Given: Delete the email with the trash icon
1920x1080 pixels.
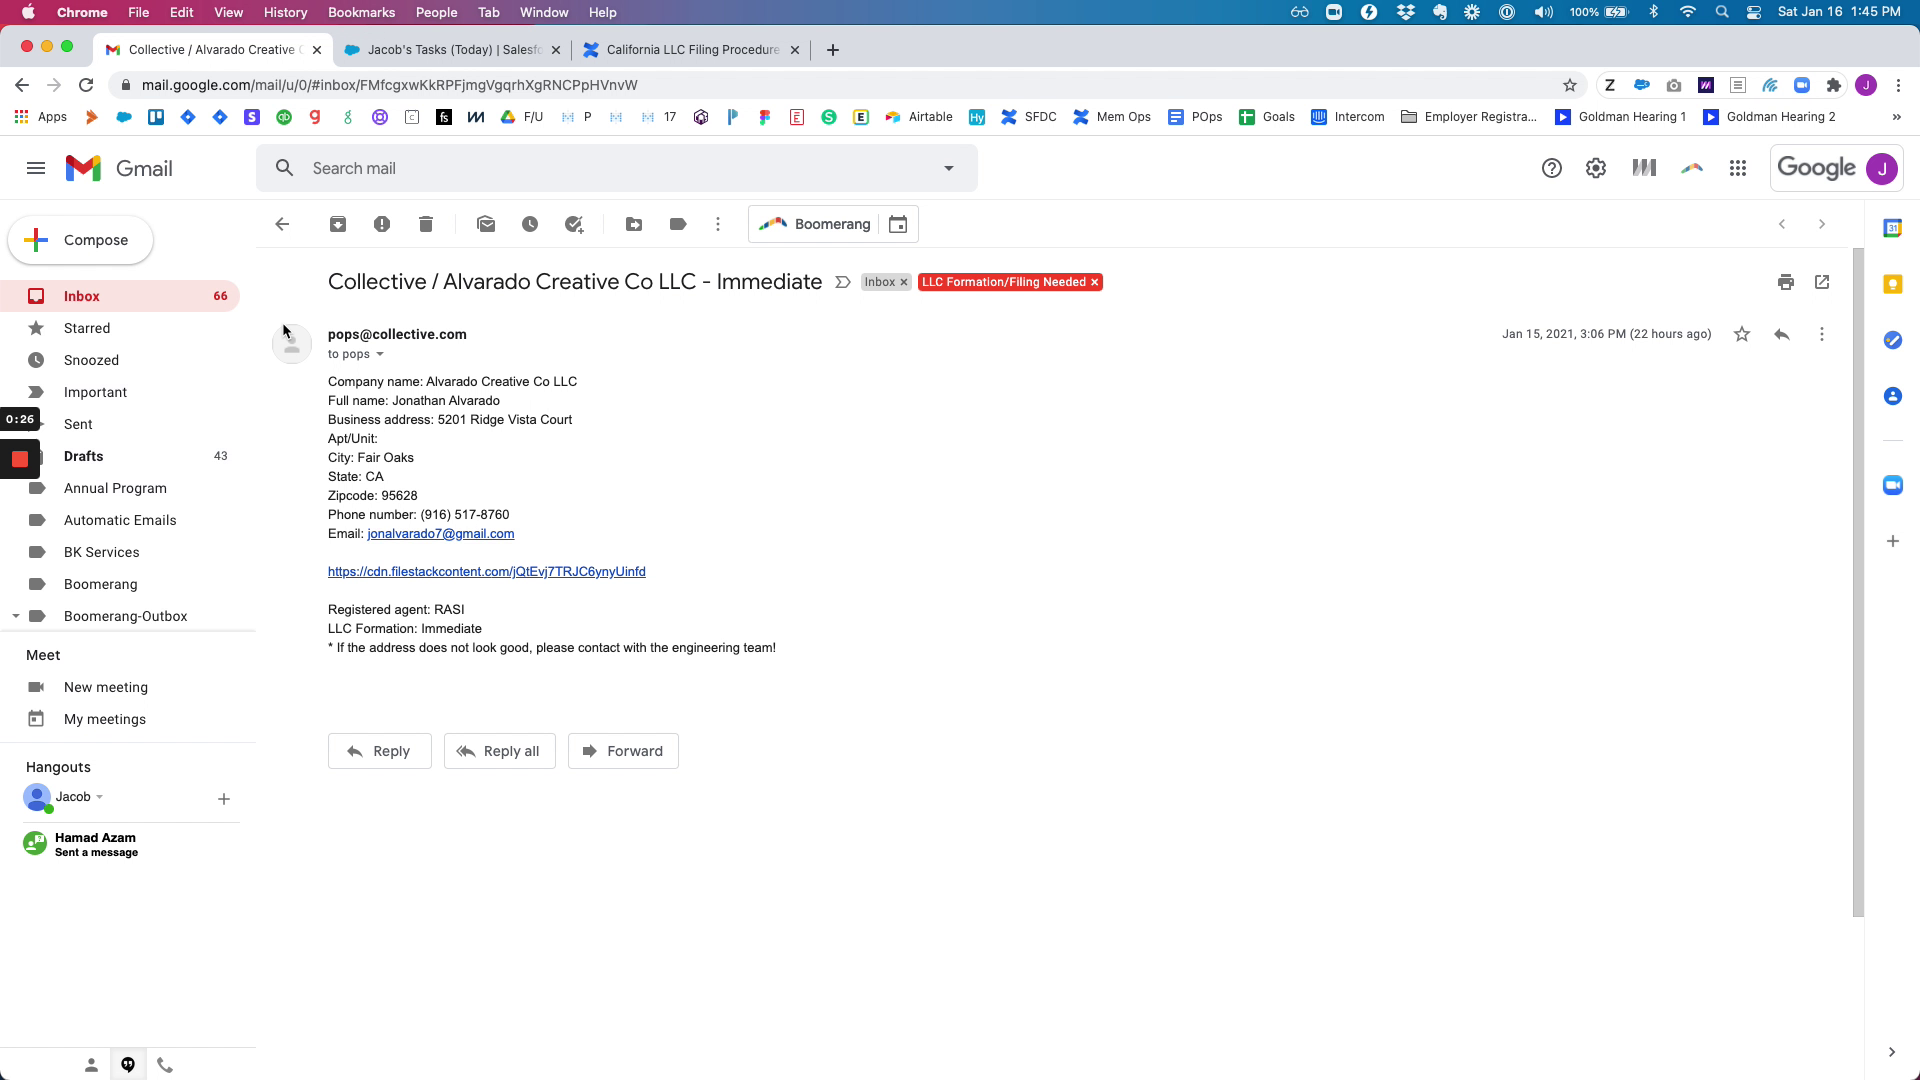Looking at the screenshot, I should (x=426, y=224).
